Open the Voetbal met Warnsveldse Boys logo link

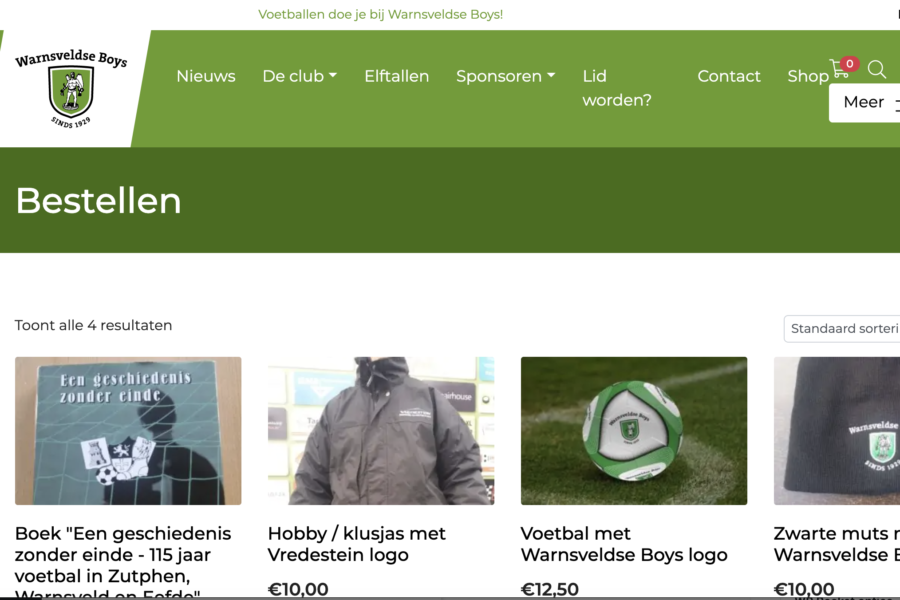[x=624, y=544]
